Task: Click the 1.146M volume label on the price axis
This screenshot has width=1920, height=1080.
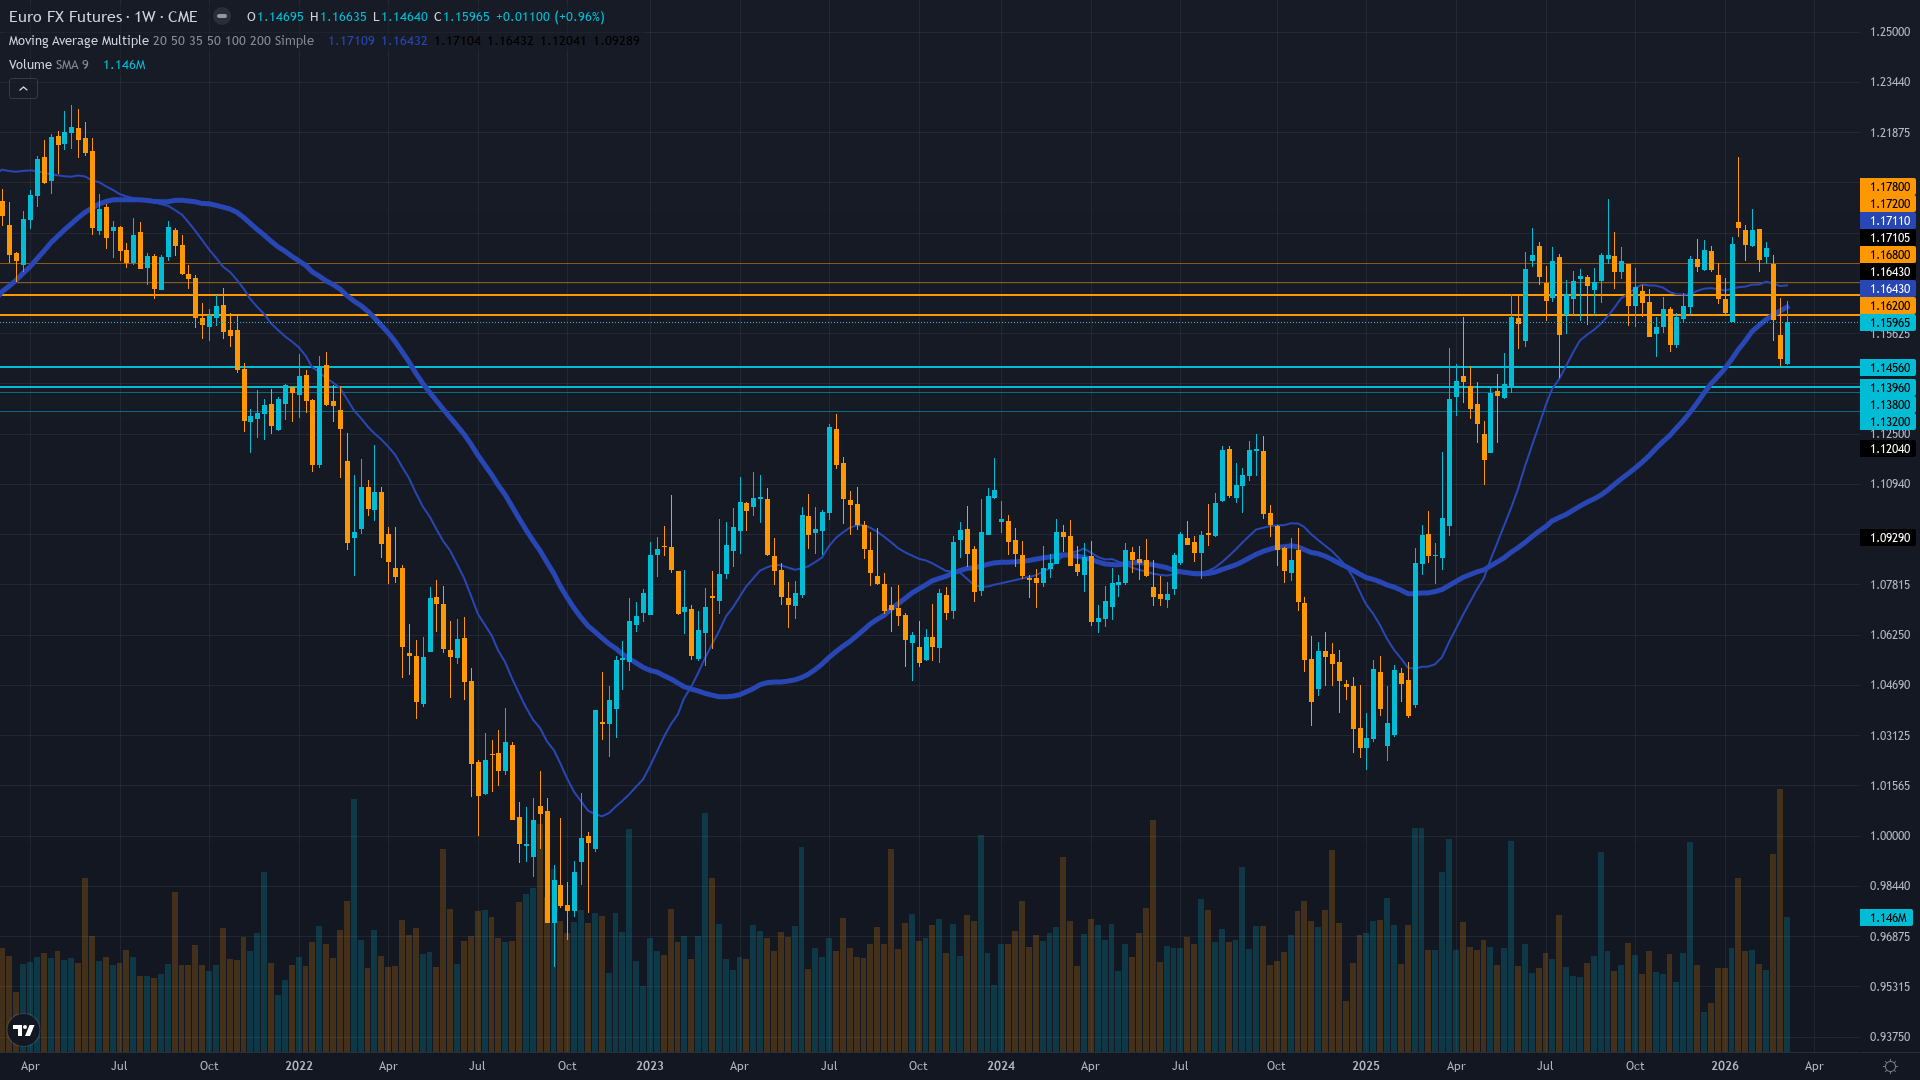Action: pos(1888,918)
